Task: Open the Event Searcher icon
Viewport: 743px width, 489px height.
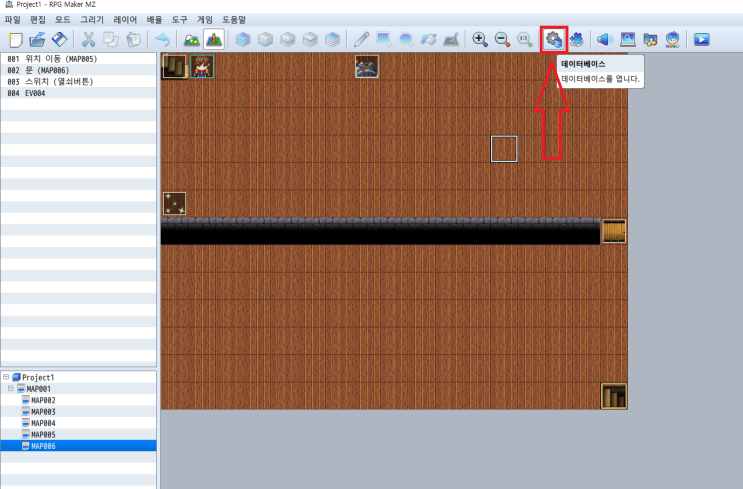Action: coord(628,39)
